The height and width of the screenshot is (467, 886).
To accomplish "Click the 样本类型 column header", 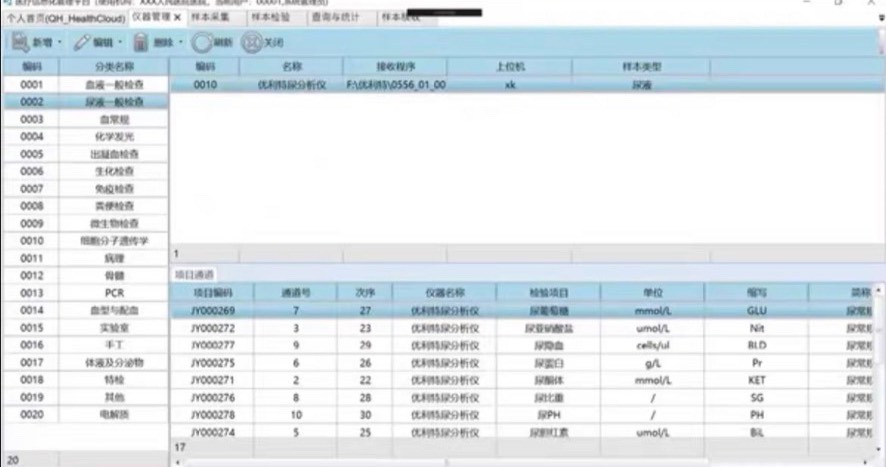I will point(641,67).
